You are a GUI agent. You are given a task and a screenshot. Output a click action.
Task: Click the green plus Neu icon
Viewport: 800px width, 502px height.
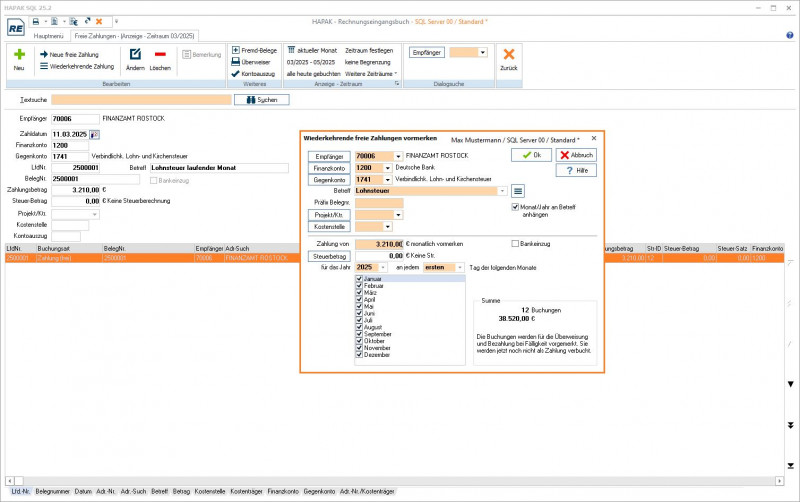pyautogui.click(x=18, y=55)
